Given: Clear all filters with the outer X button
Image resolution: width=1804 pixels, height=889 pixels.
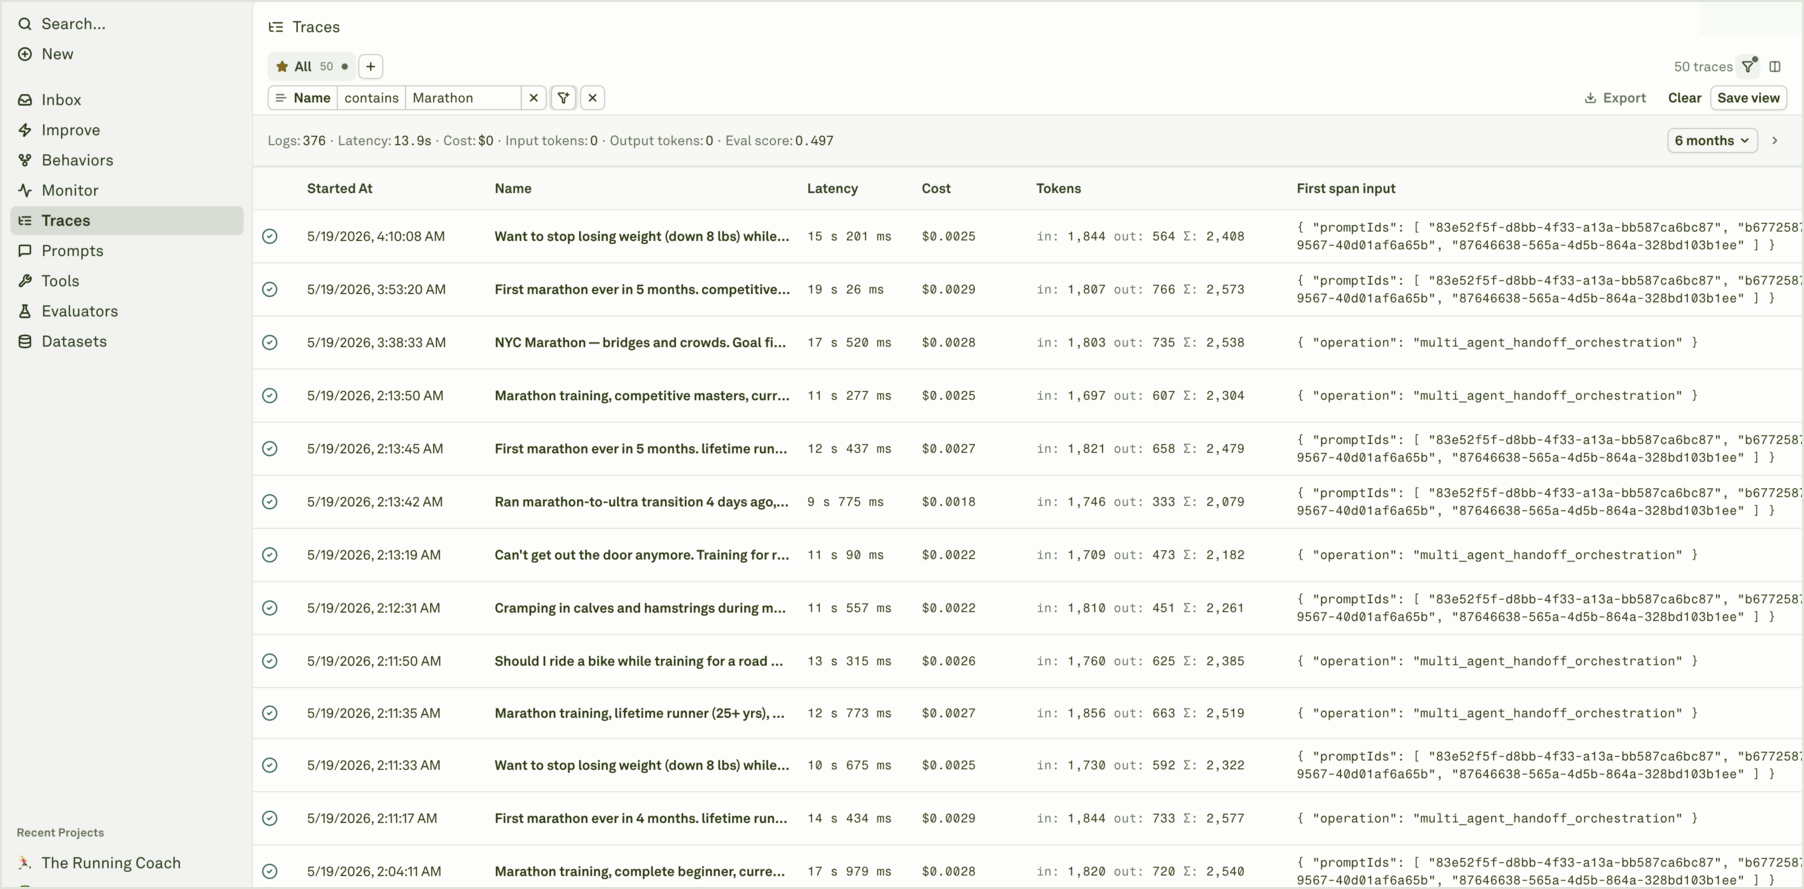Looking at the screenshot, I should [593, 98].
